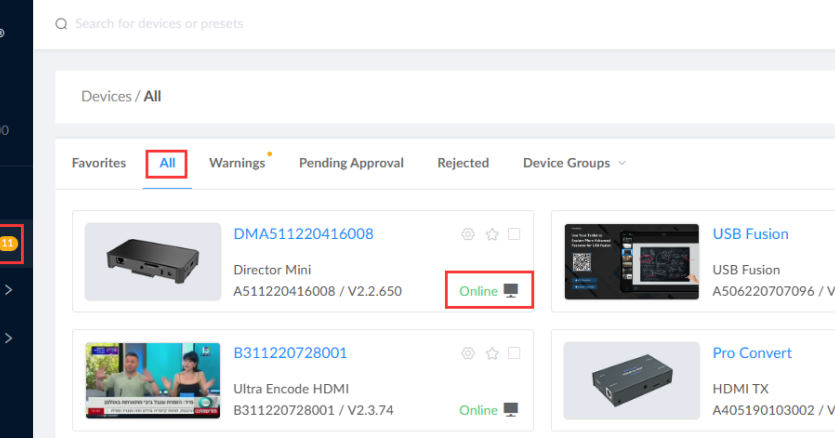Open the USB Fusion device link
The image size is (835, 438).
750,234
